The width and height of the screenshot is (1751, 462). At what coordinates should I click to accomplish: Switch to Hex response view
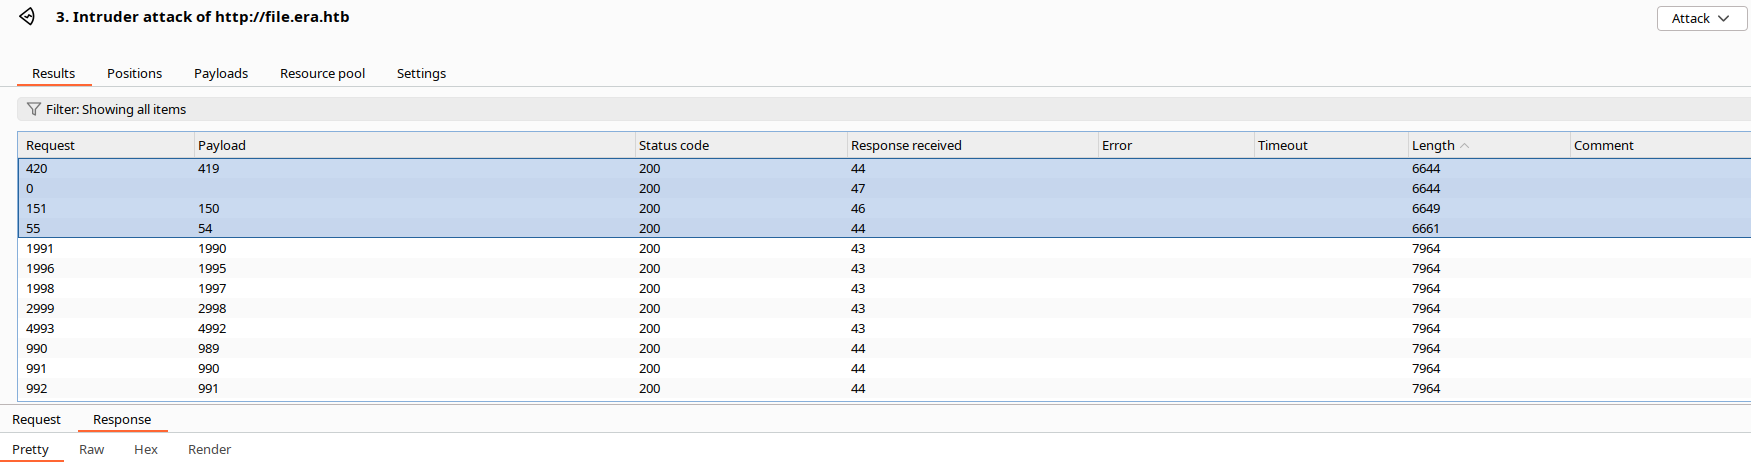click(146, 449)
